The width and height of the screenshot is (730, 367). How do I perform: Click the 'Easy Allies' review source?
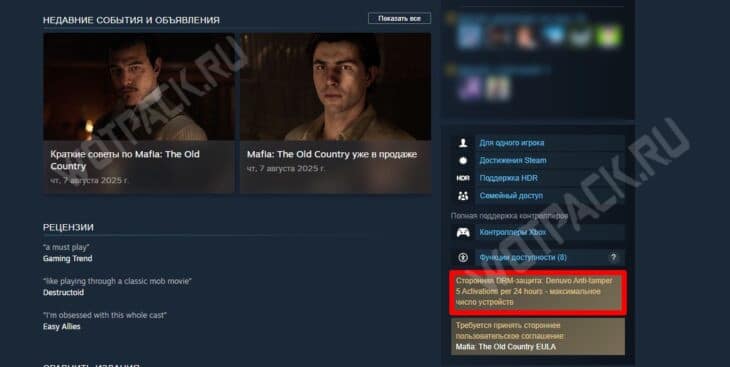pyautogui.click(x=61, y=326)
